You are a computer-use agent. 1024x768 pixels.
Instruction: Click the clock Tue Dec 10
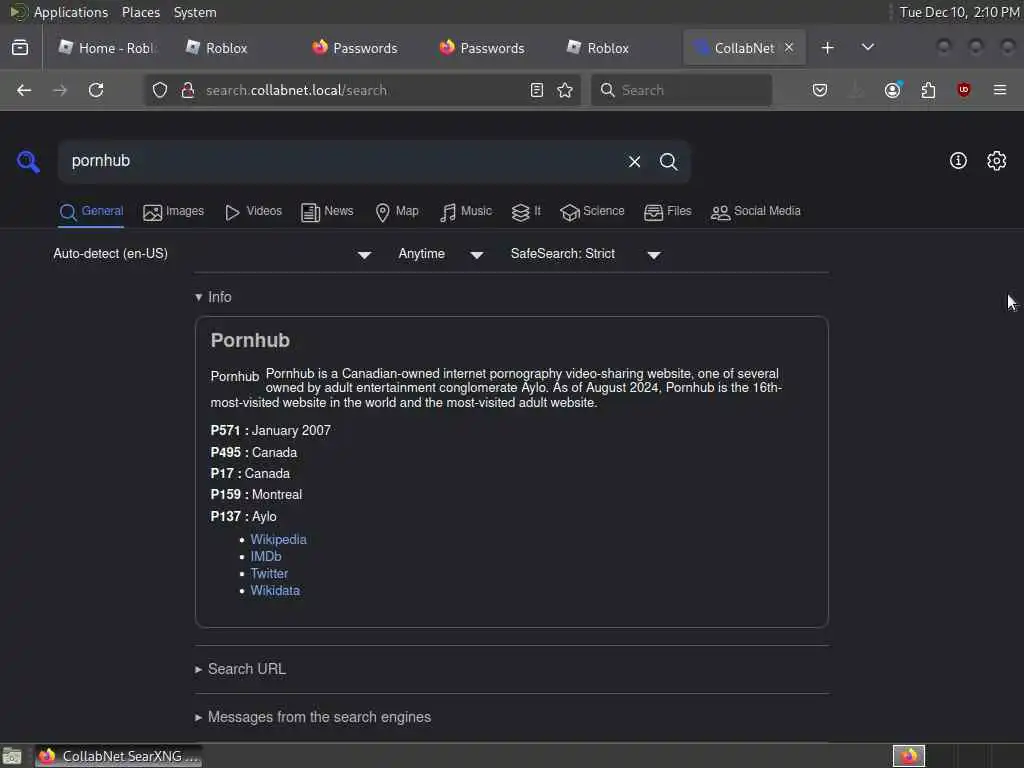click(x=959, y=12)
